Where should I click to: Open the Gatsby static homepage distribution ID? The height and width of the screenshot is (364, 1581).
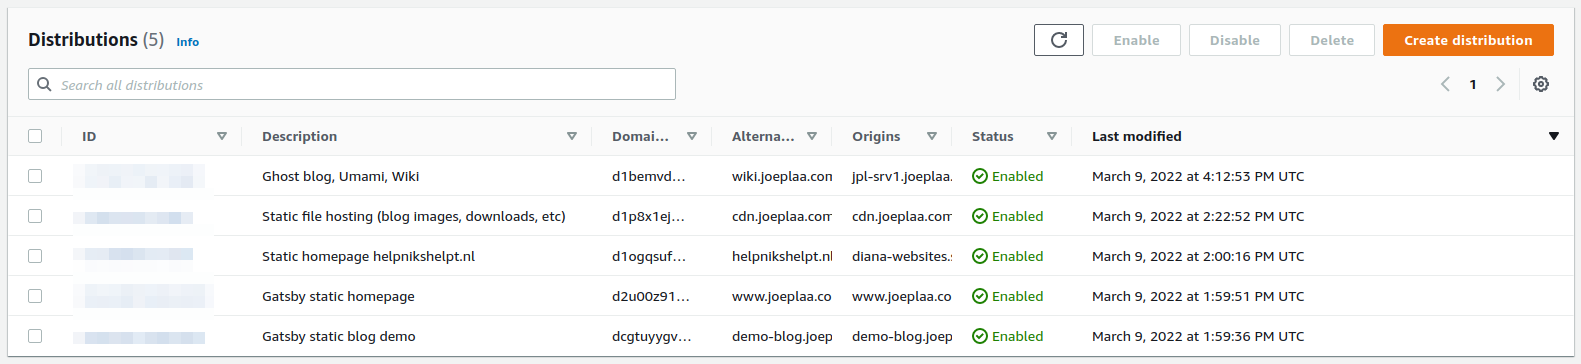(x=143, y=296)
